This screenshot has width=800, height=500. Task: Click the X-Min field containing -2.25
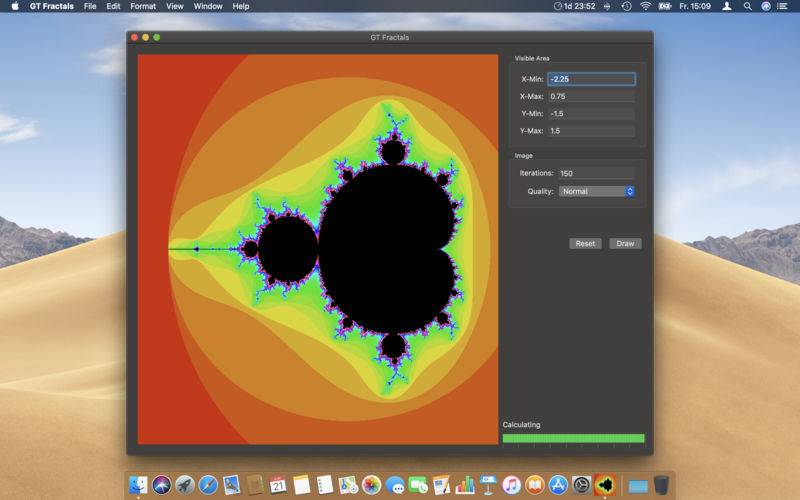pyautogui.click(x=591, y=79)
